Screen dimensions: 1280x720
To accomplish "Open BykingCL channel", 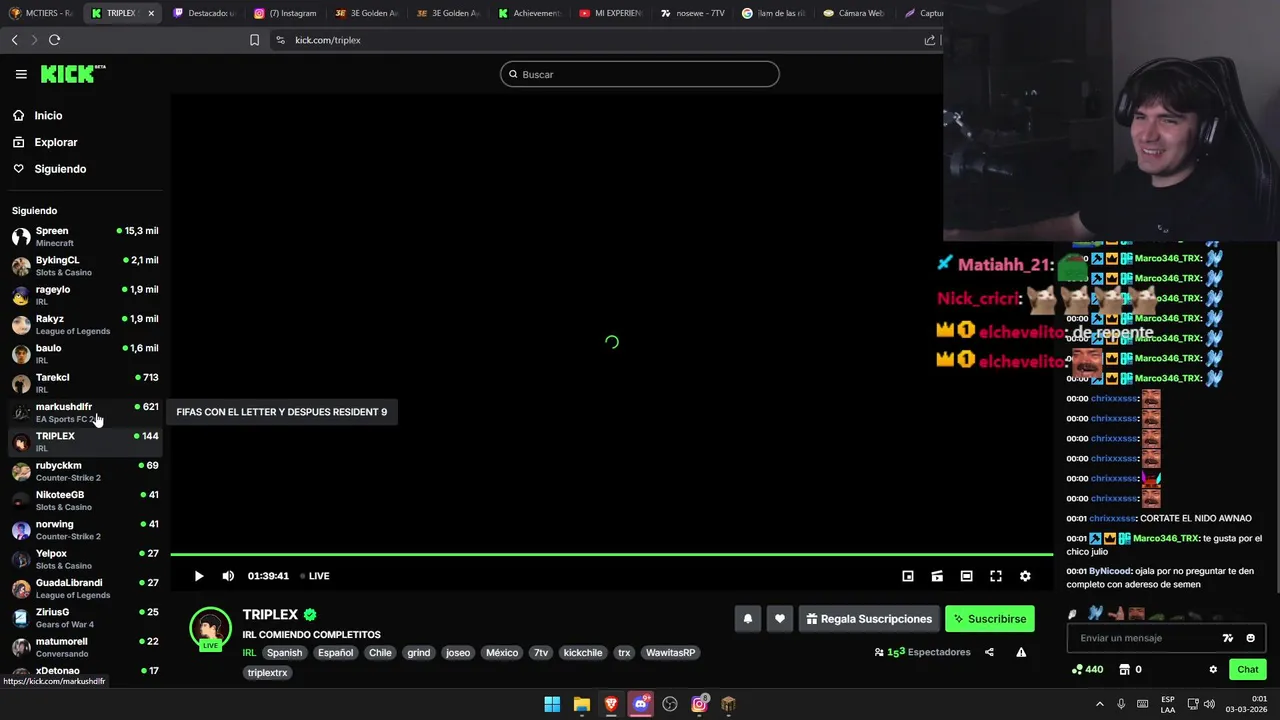I will point(85,266).
